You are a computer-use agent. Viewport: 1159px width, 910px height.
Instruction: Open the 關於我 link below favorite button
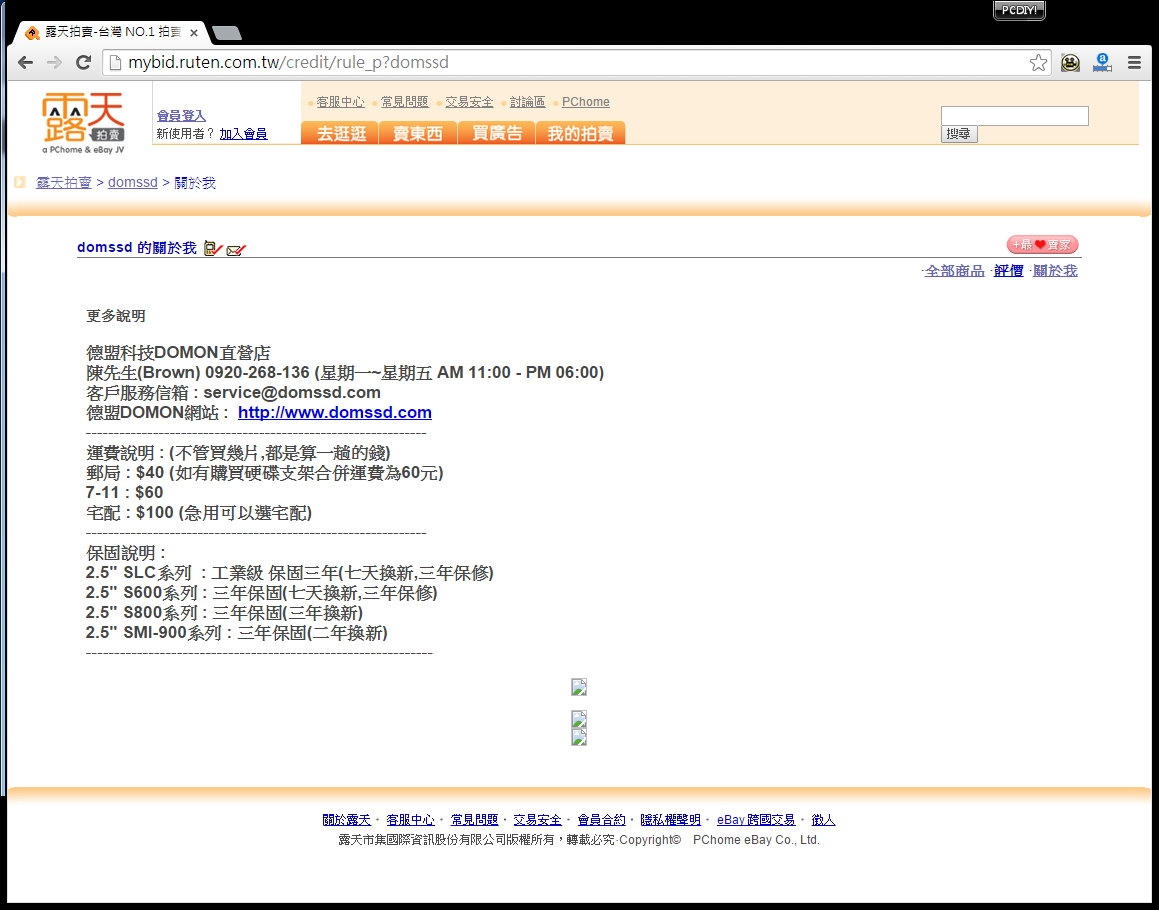point(1055,271)
